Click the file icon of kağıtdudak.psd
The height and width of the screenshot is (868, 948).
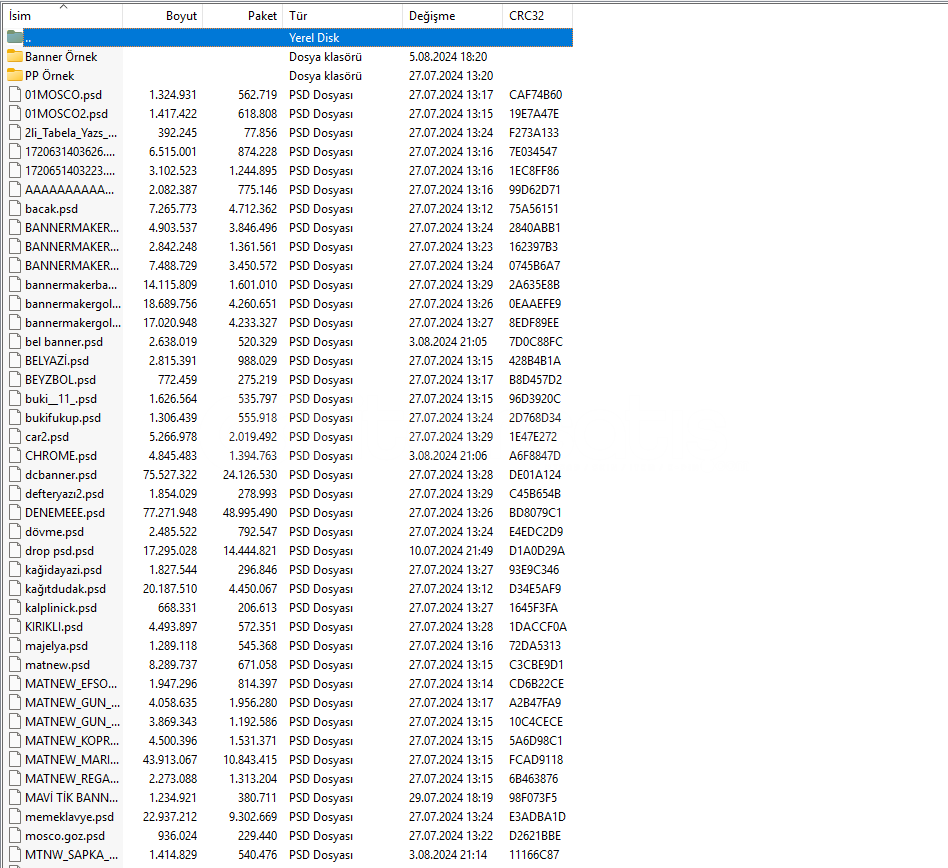coord(15,589)
